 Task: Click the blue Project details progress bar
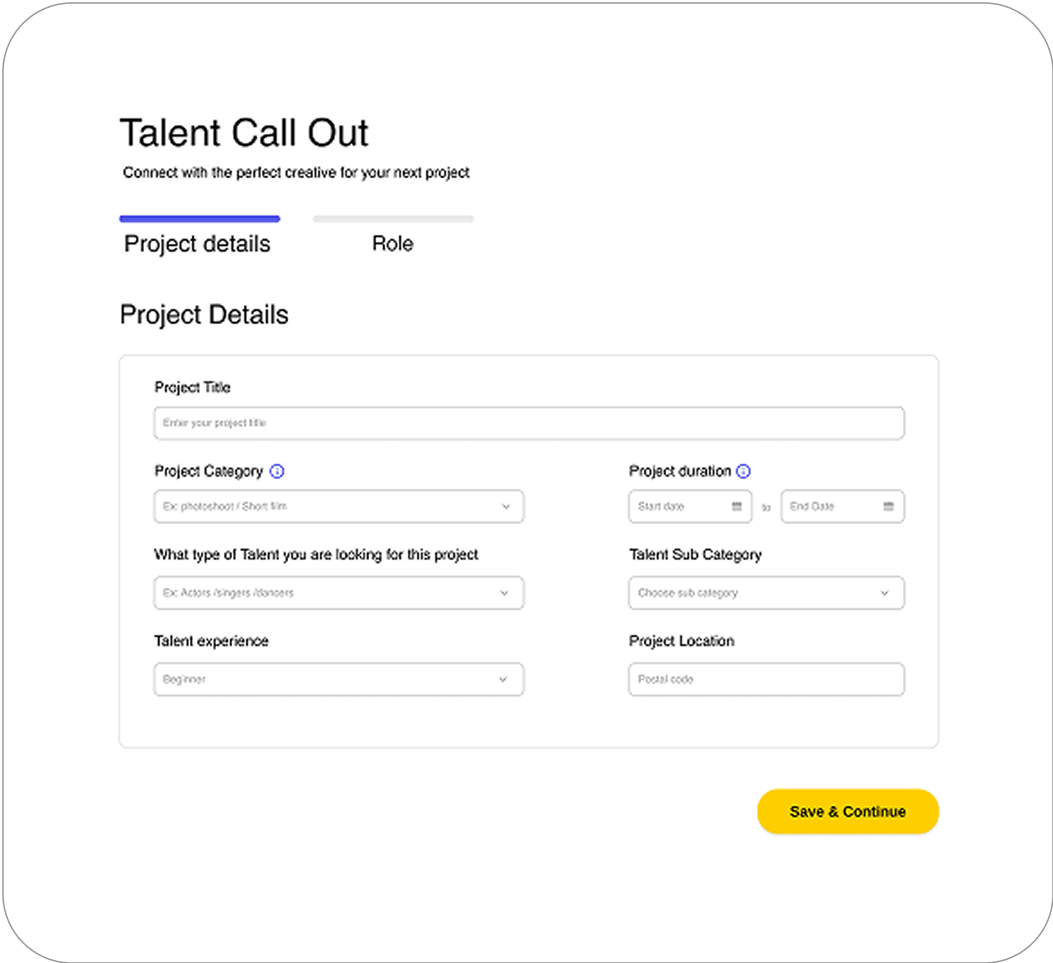(199, 218)
